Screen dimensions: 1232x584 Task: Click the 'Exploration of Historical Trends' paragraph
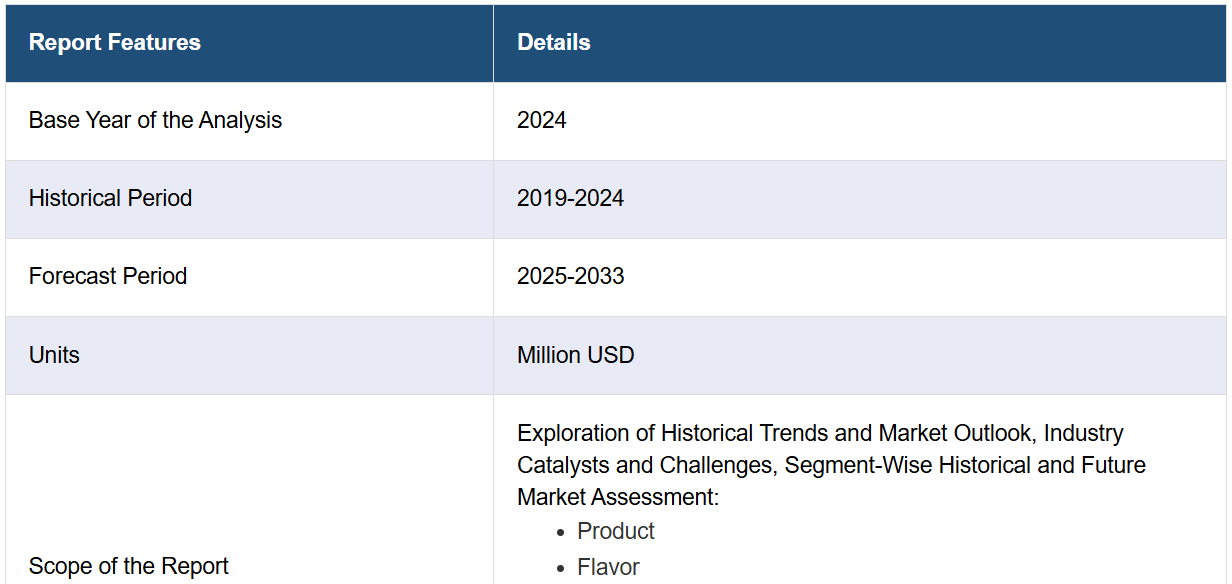[831, 465]
